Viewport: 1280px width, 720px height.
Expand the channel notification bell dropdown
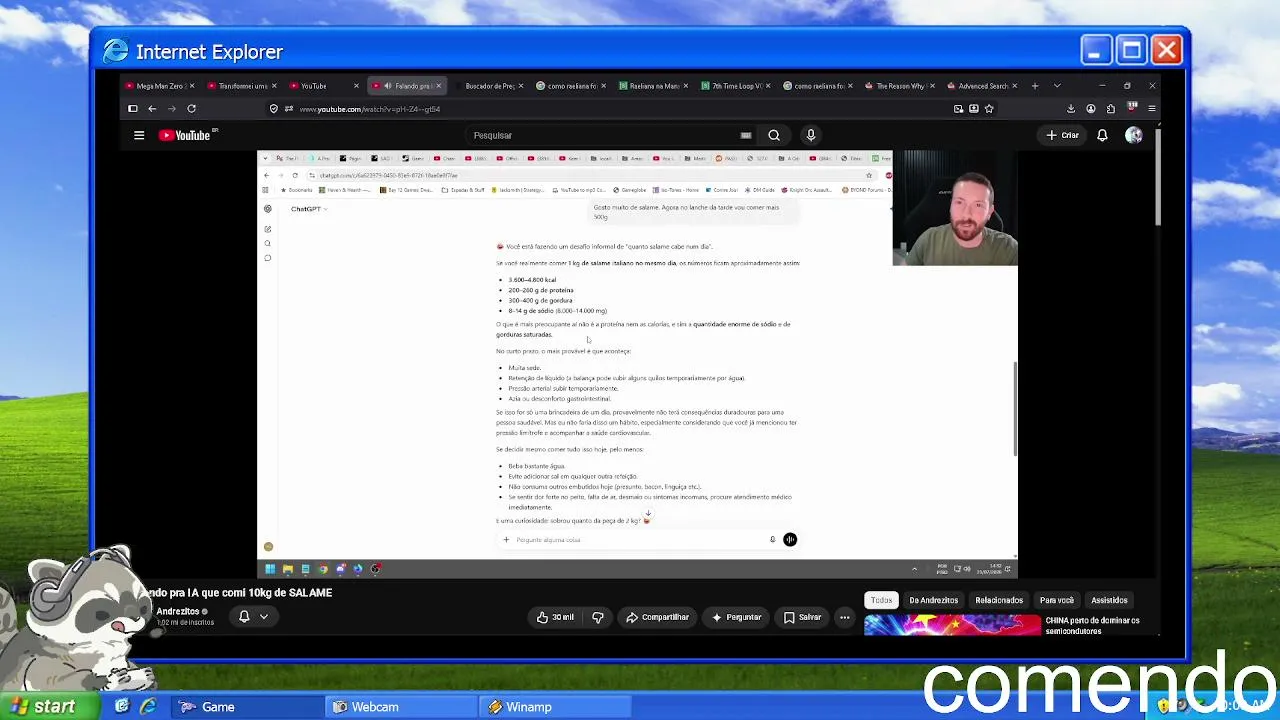pyautogui.click(x=253, y=617)
